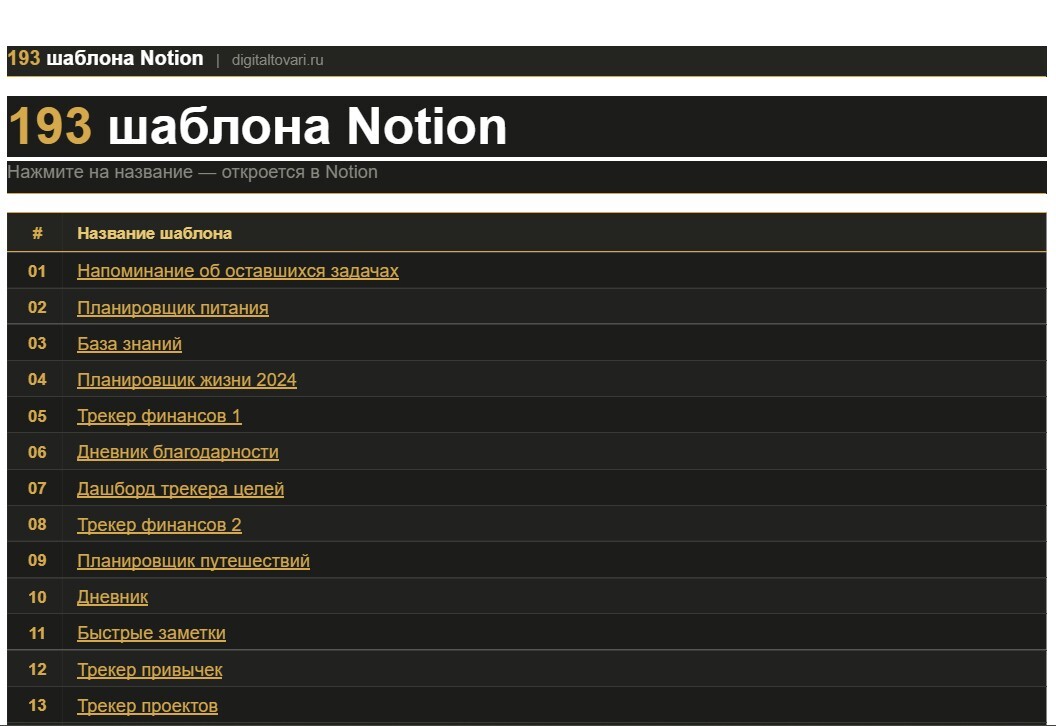
Task: Open the 'Дневник благодарности' template link
Action: [178, 452]
